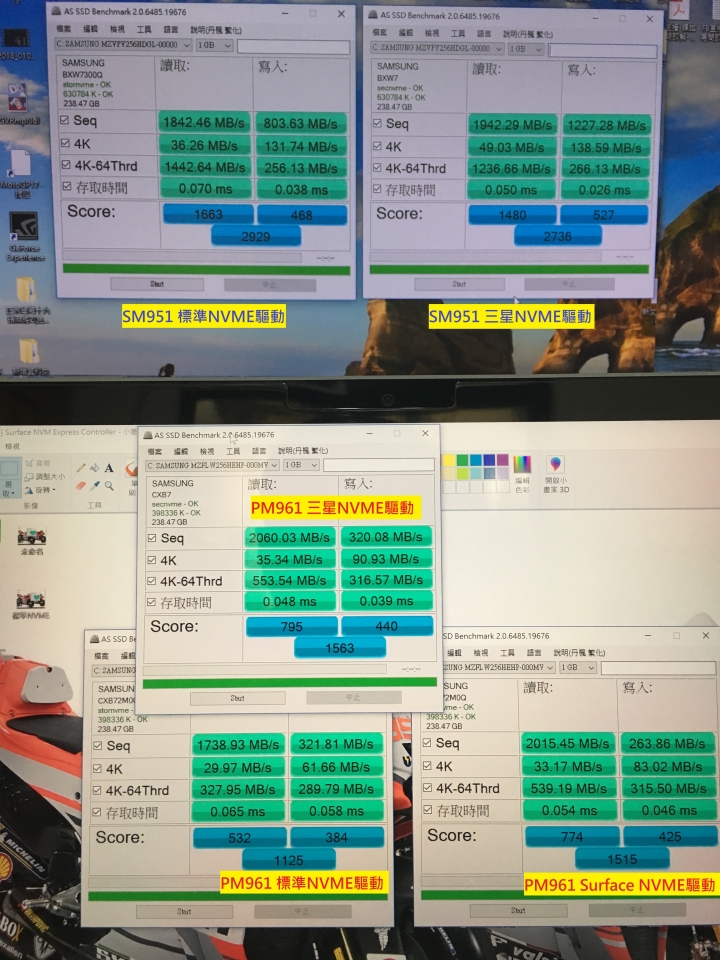Image resolution: width=720 pixels, height=960 pixels.
Task: Uncheck Seq in the BXW7300Q stornvme window
Action: click(64, 120)
